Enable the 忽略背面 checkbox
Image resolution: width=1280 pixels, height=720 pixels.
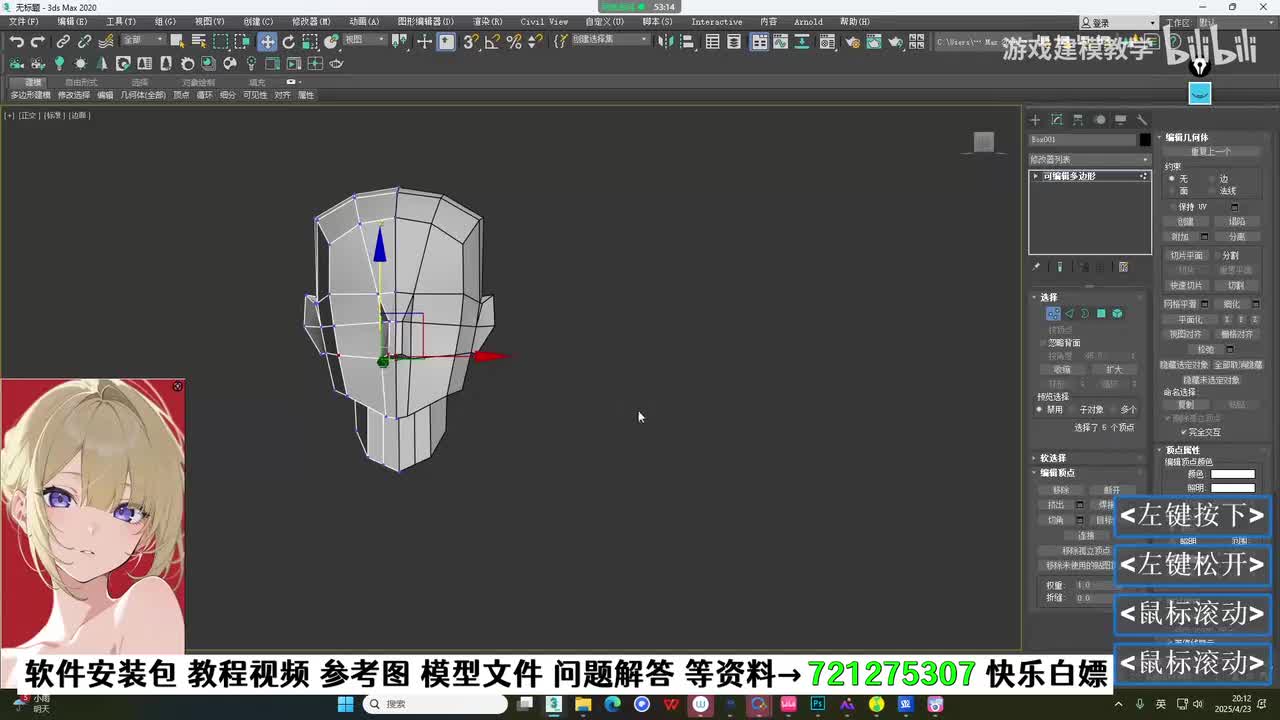(x=1043, y=343)
